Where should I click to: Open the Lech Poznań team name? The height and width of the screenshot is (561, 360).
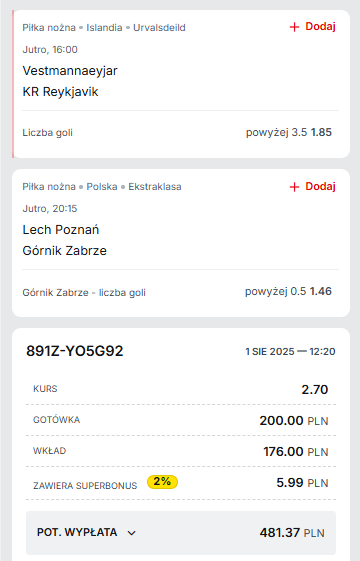click(61, 230)
